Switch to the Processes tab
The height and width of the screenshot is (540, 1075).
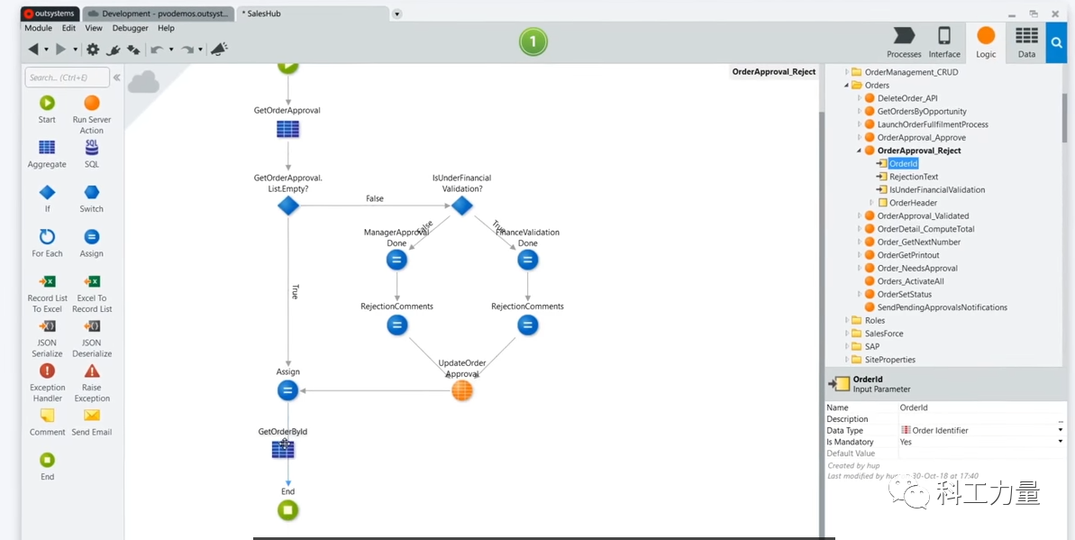tap(904, 43)
